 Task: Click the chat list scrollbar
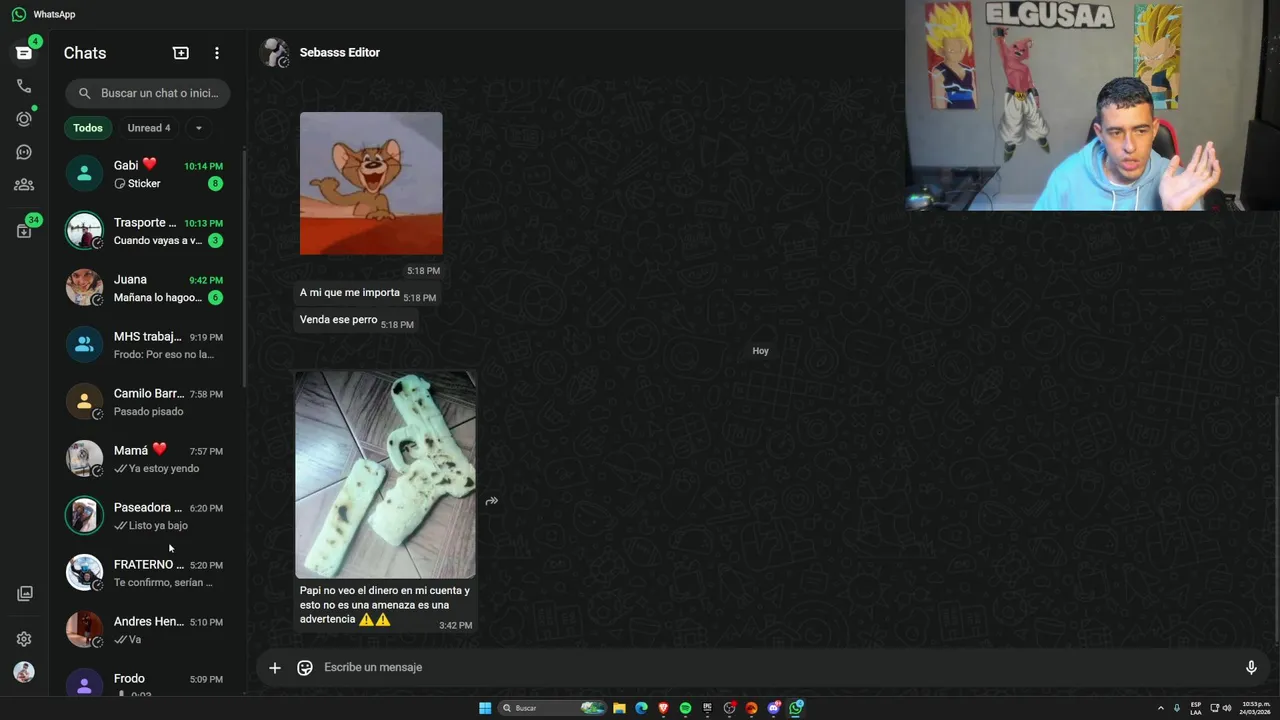(244, 270)
